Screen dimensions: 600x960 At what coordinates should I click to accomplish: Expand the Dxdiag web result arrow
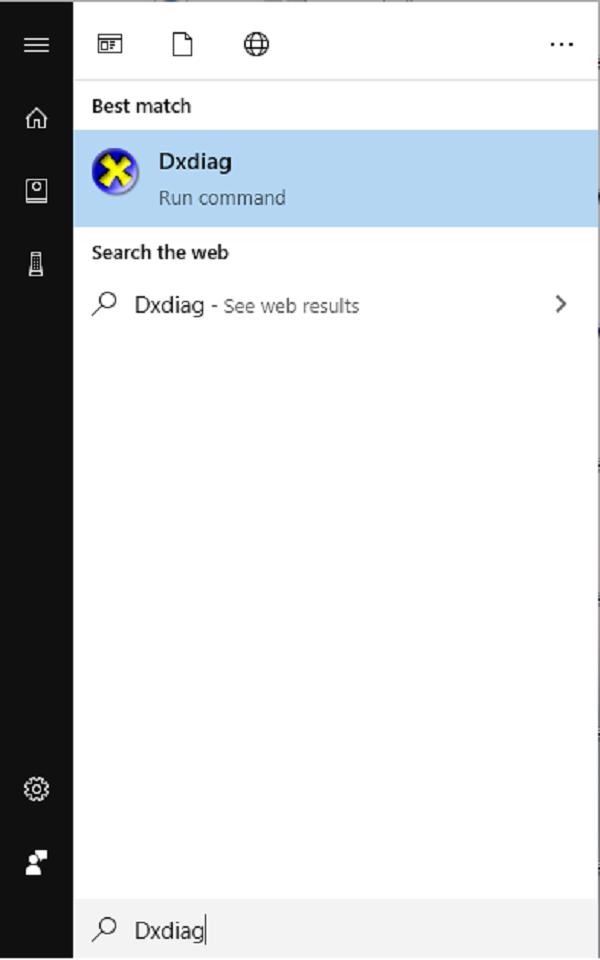[x=561, y=305]
